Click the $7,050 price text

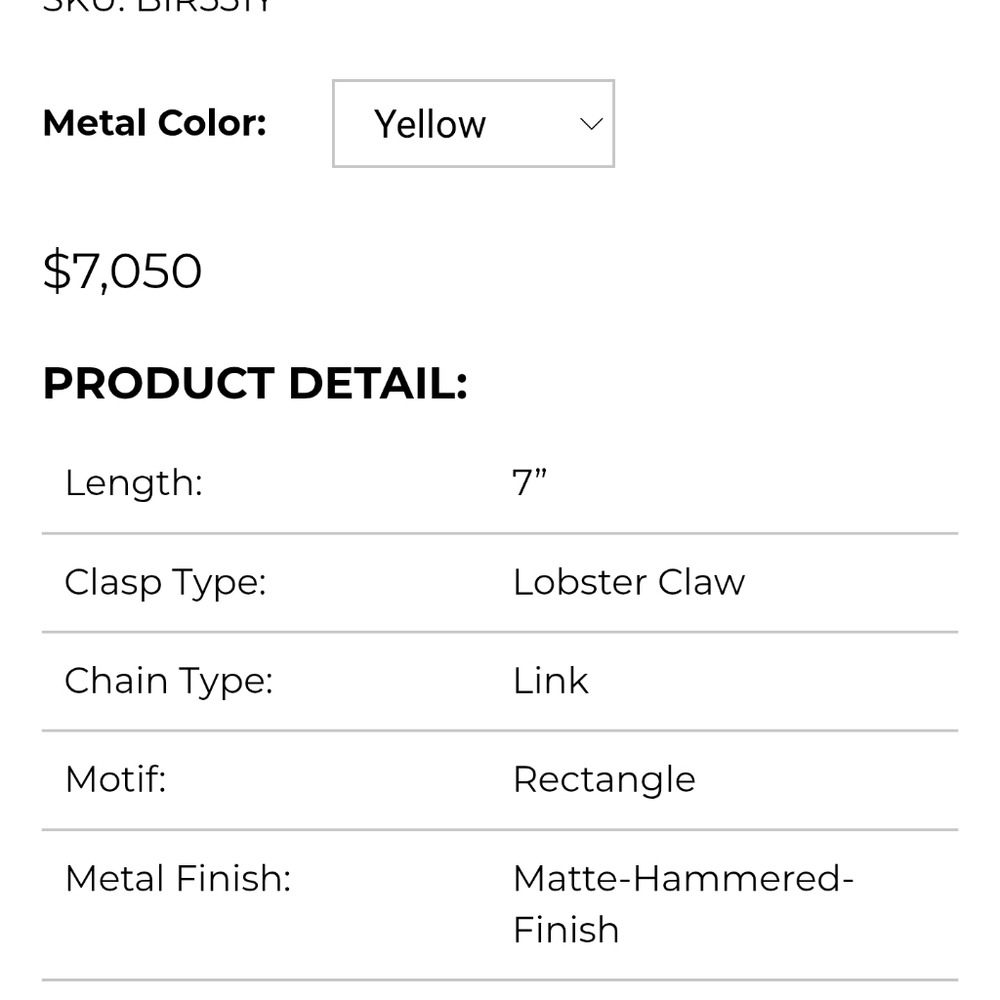(x=122, y=271)
